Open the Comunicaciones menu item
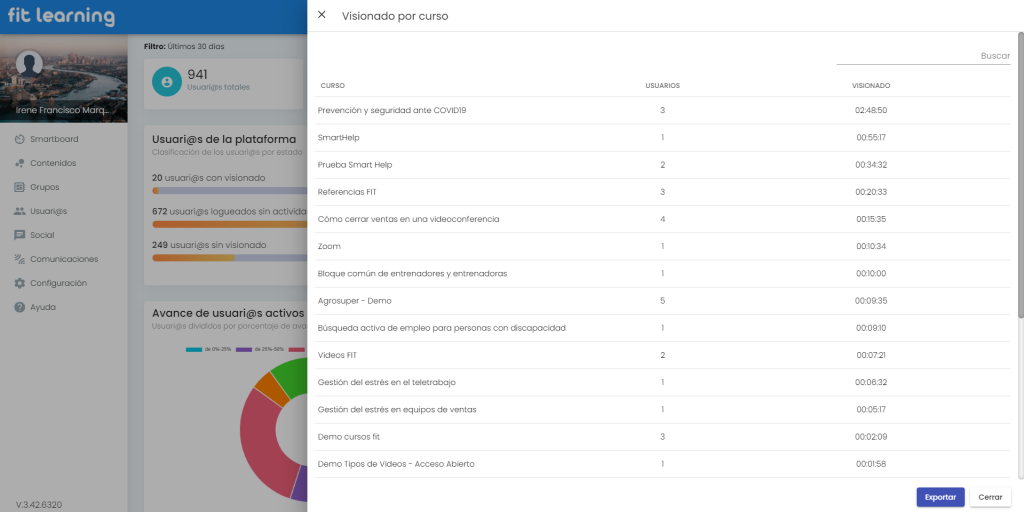 click(64, 259)
